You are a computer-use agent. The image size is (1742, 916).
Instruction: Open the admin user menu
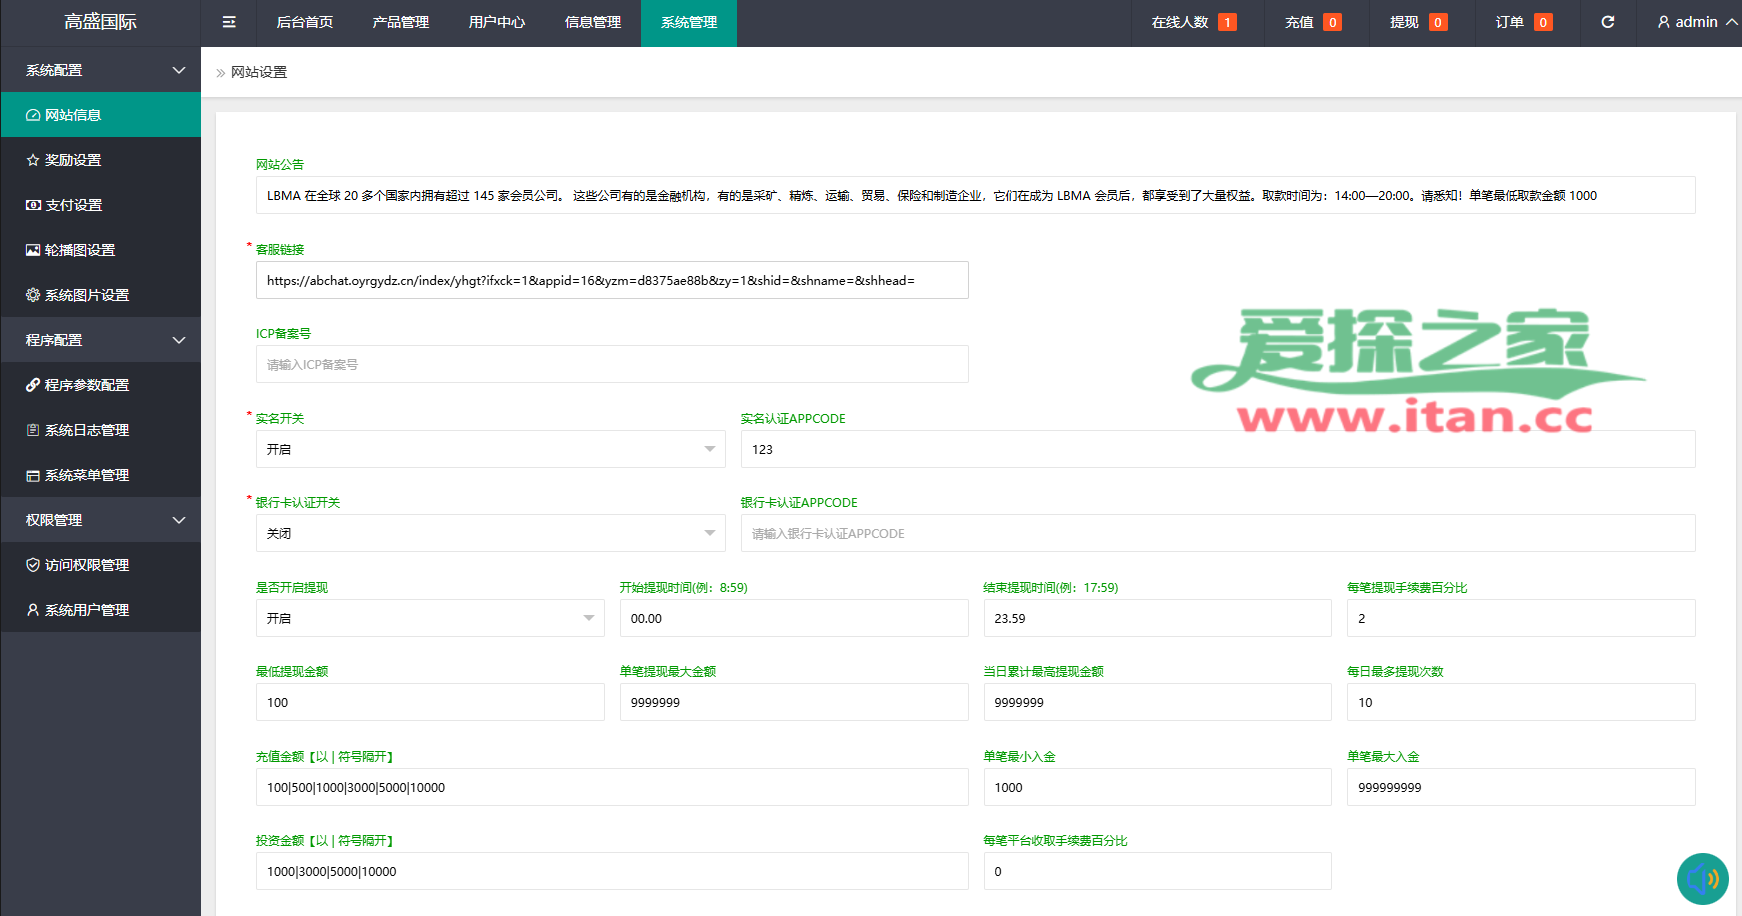(x=1696, y=22)
